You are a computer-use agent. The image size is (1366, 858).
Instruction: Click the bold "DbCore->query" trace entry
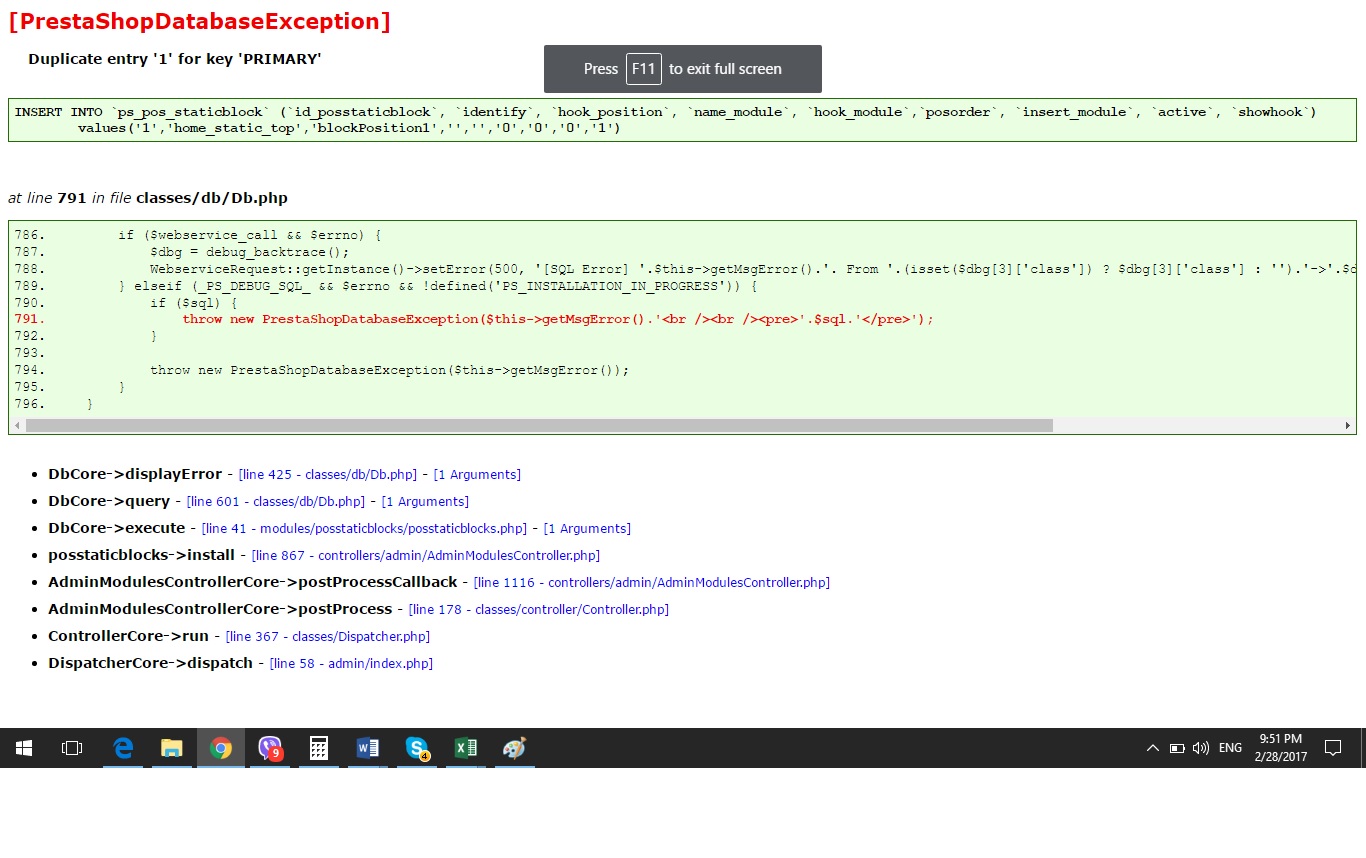click(x=109, y=501)
